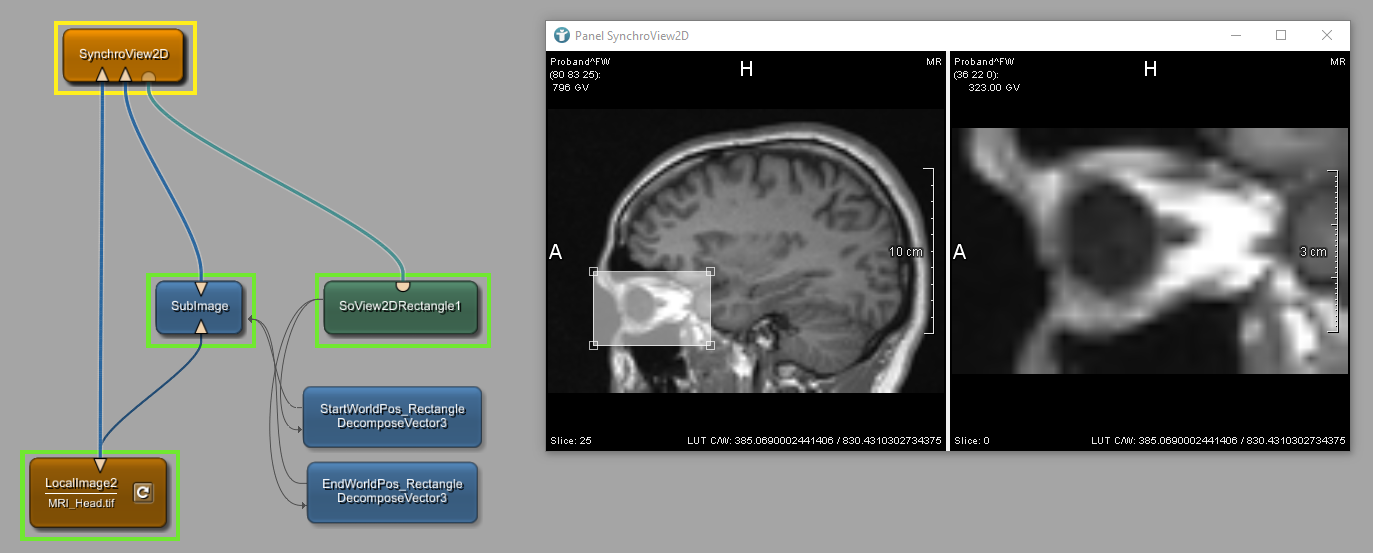Maximize the Panel SynchroView2D window
Screen dimensions: 1373x553
(x=1281, y=35)
